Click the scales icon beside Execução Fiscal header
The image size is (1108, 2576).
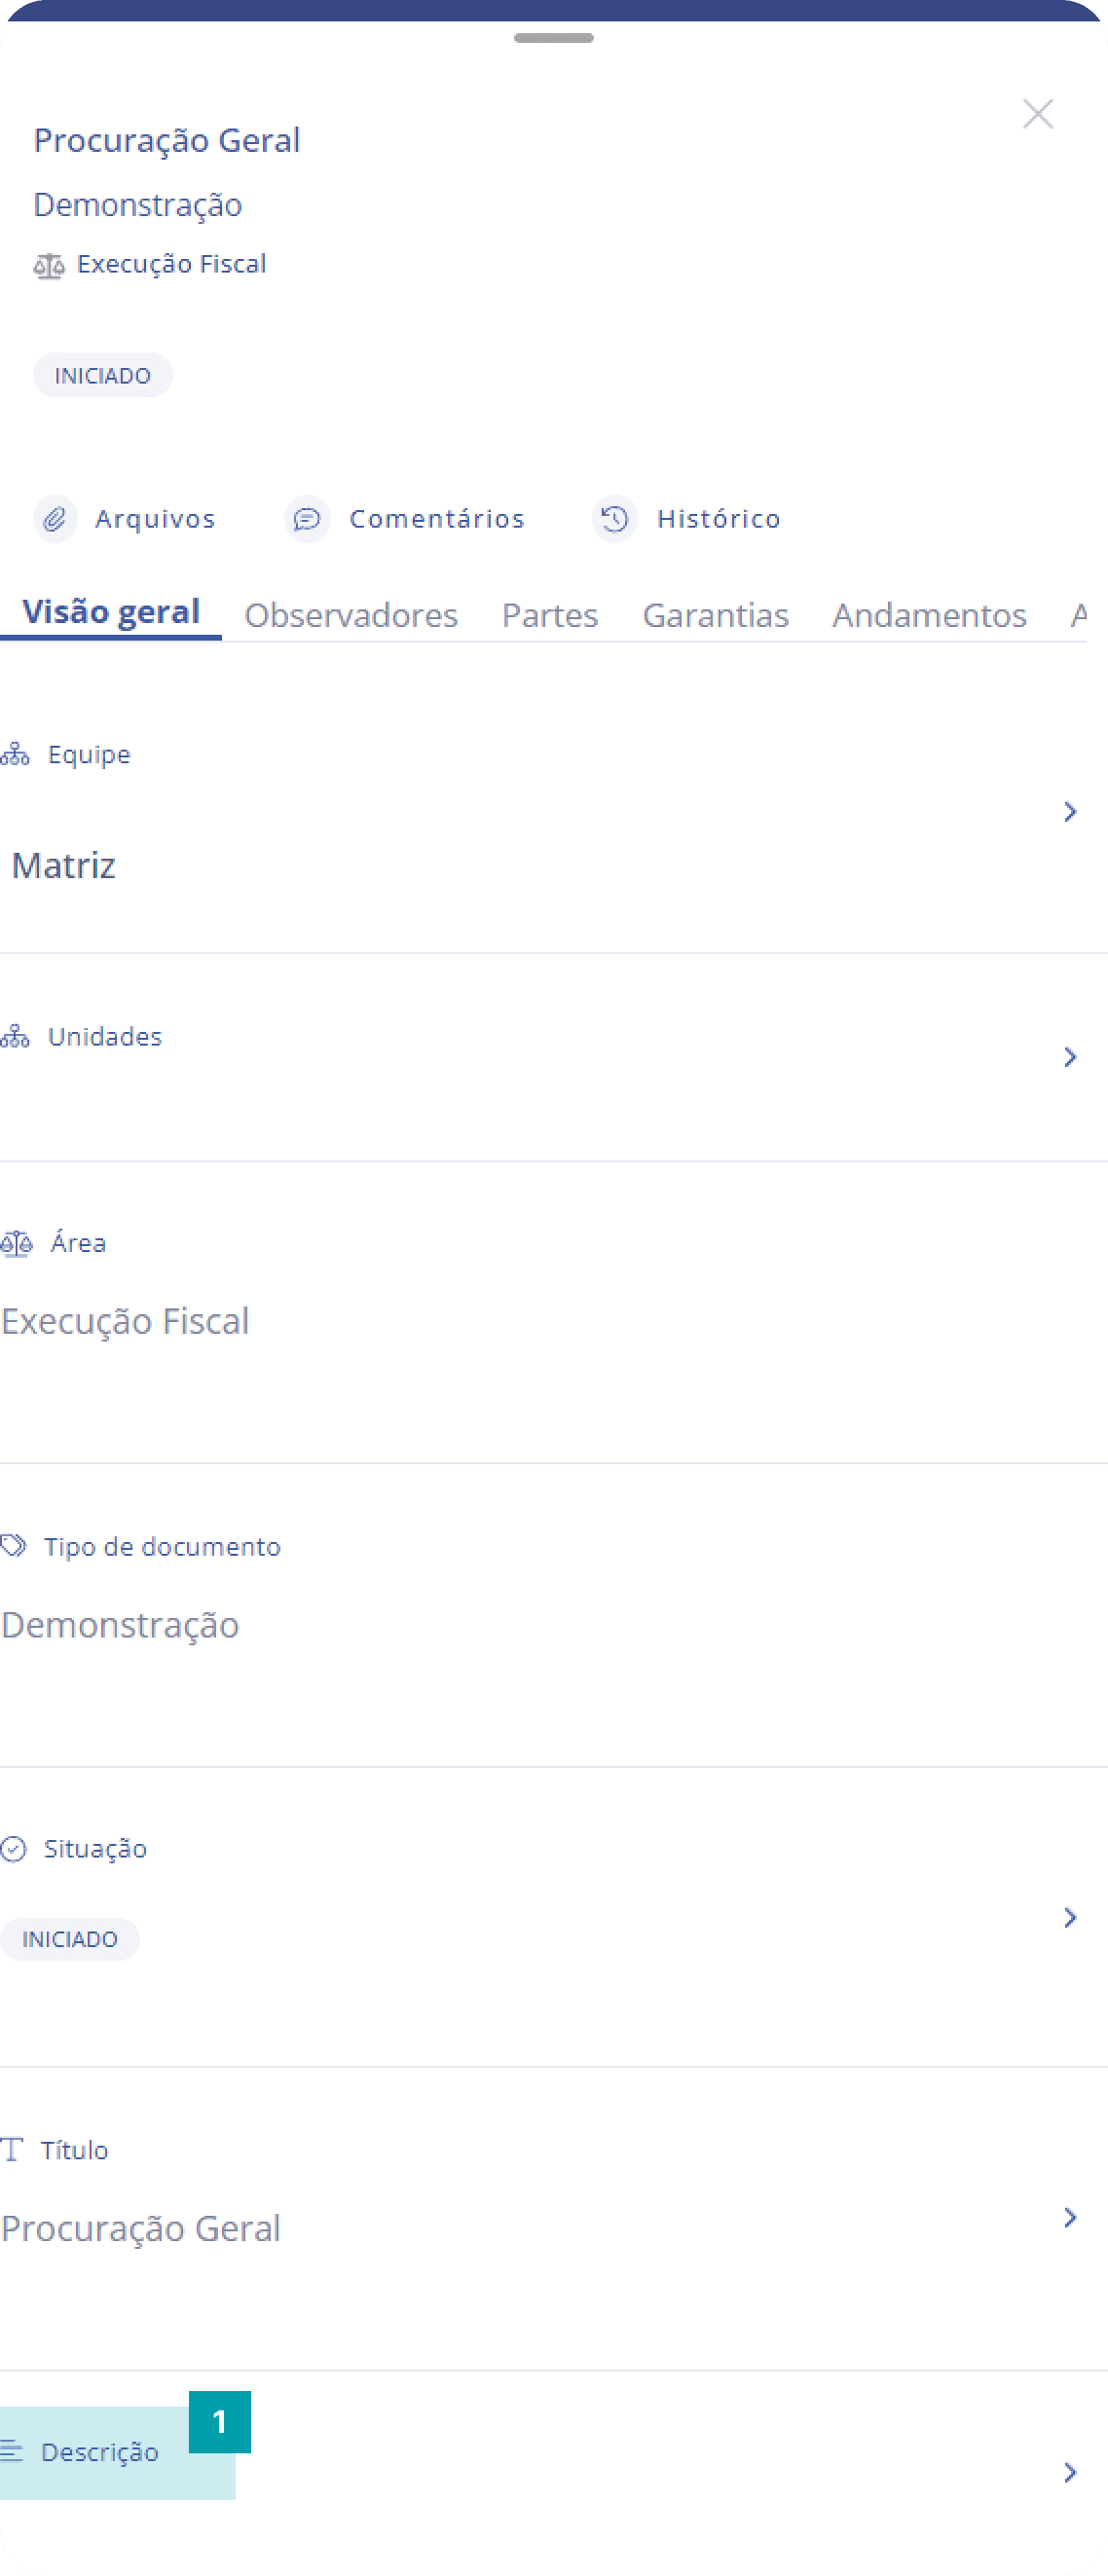[x=49, y=265]
